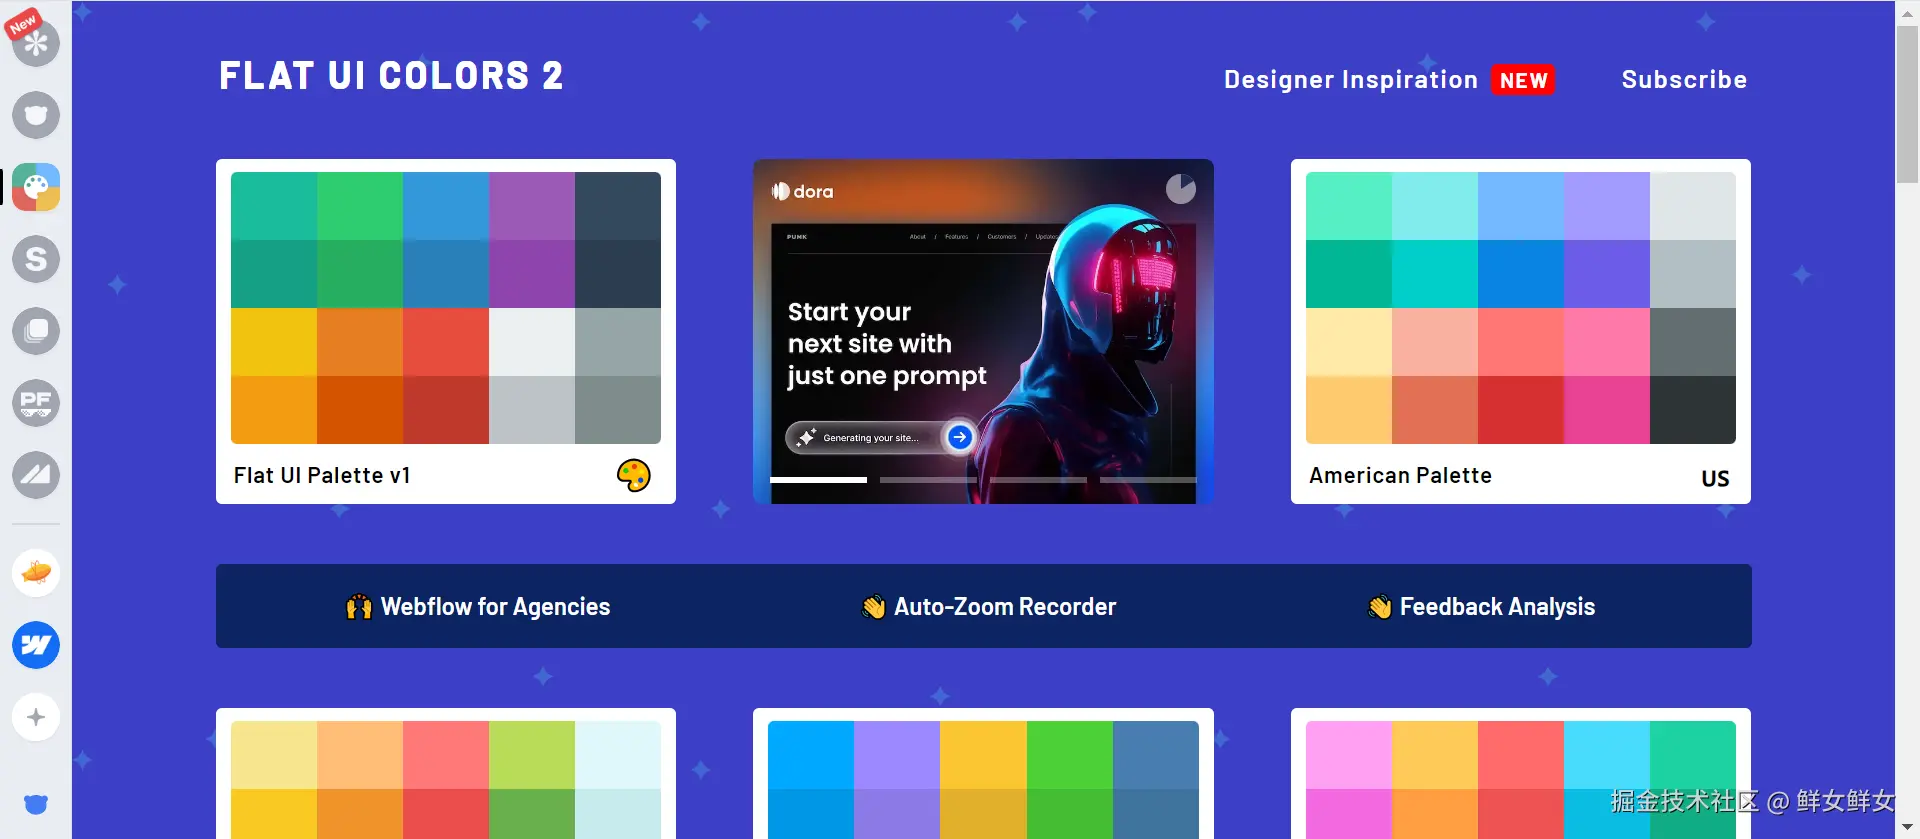
Task: Click the page vertical scrollbar thumb
Action: point(1907,105)
